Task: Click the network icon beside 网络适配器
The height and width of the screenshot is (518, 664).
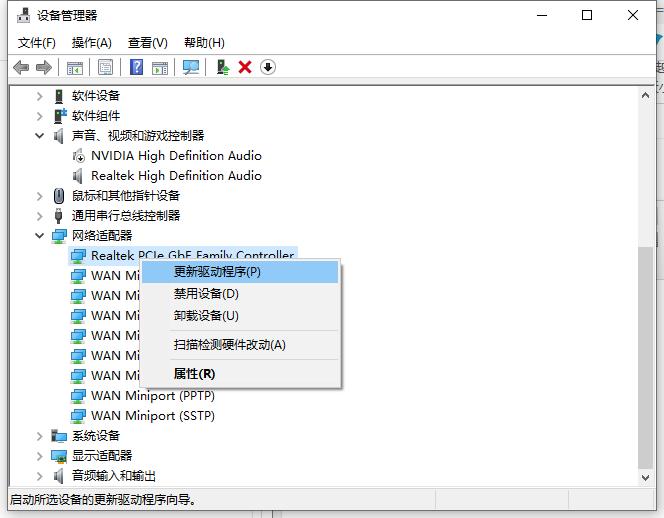Action: point(59,236)
